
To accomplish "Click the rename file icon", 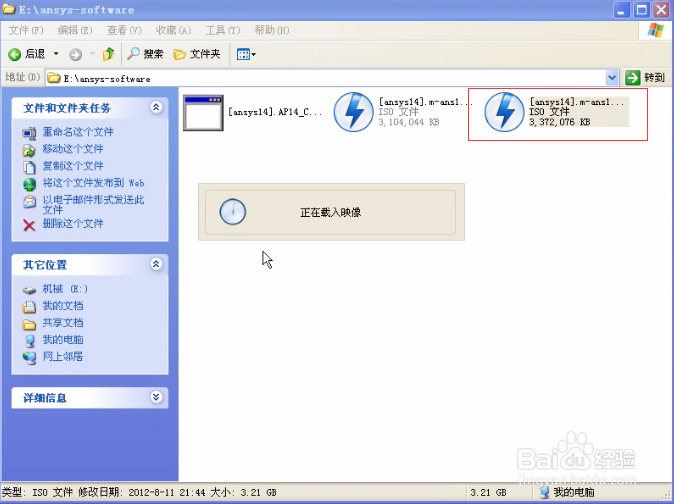I will coord(29,133).
